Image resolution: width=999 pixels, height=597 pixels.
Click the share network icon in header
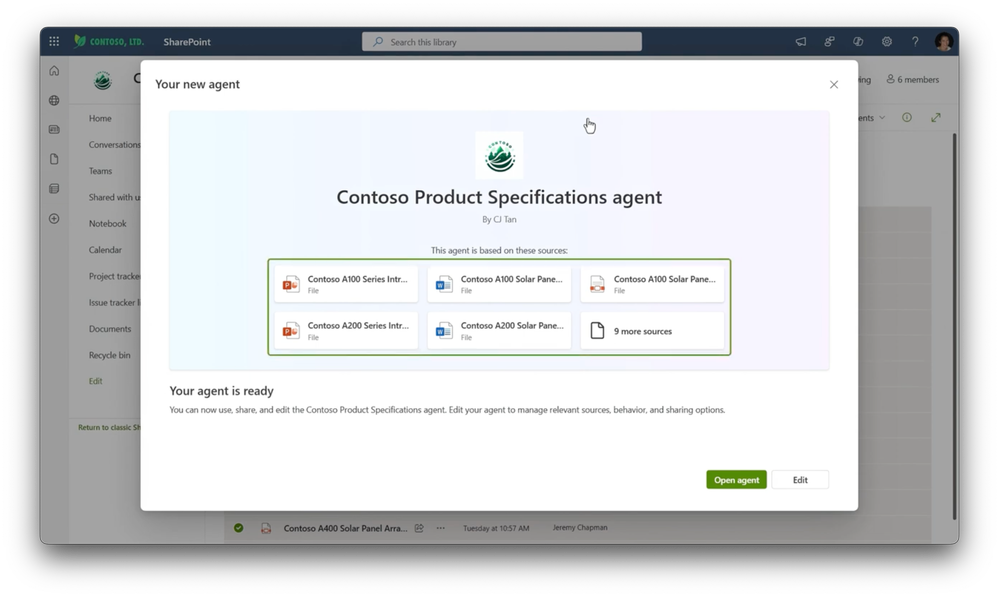tap(830, 42)
